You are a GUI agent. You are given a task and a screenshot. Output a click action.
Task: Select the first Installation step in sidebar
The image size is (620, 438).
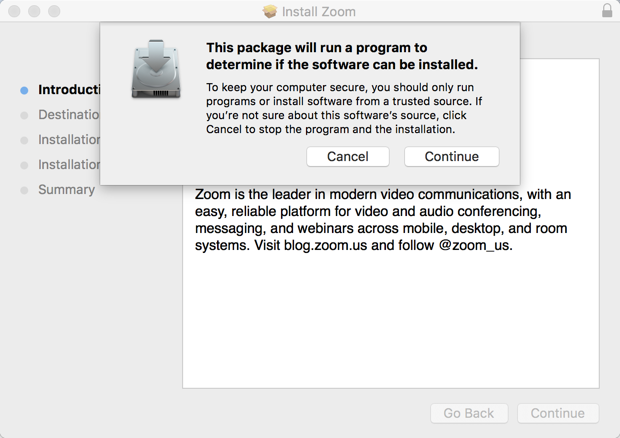click(68, 140)
